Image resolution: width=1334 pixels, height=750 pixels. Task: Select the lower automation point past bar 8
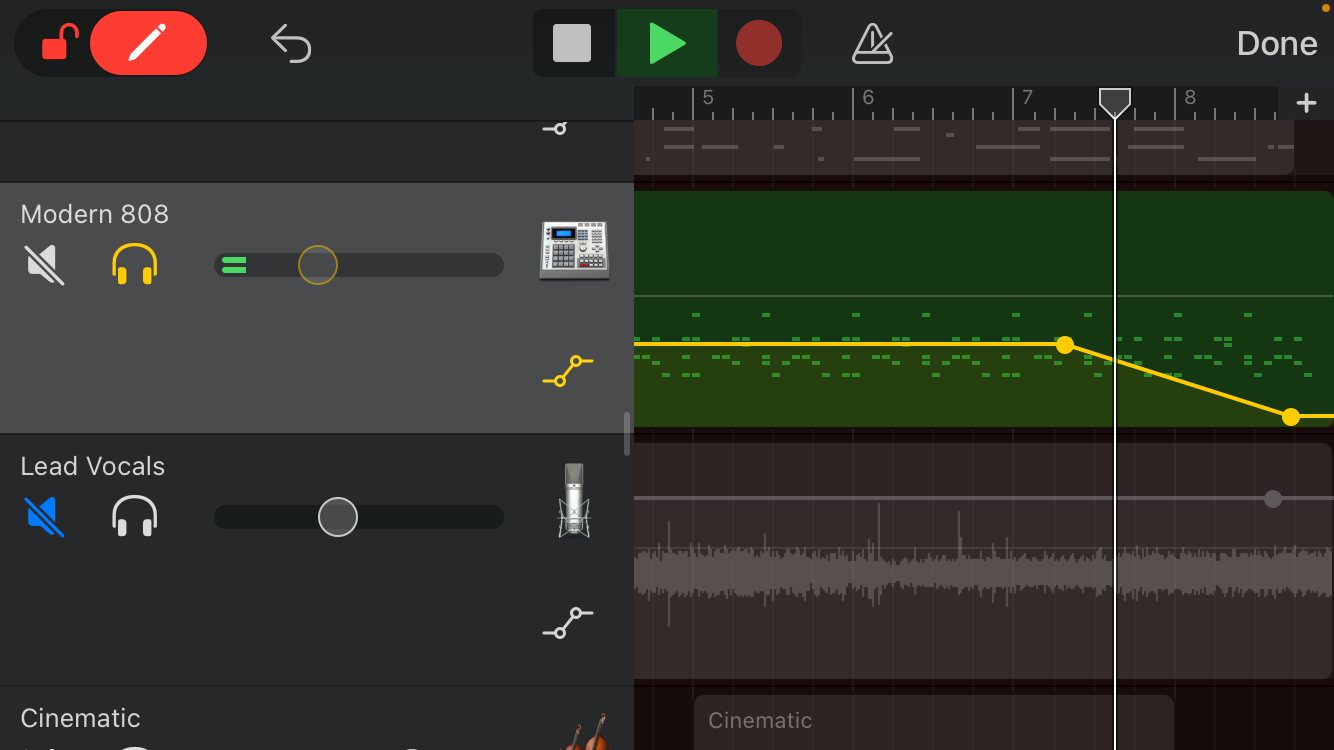[1291, 417]
